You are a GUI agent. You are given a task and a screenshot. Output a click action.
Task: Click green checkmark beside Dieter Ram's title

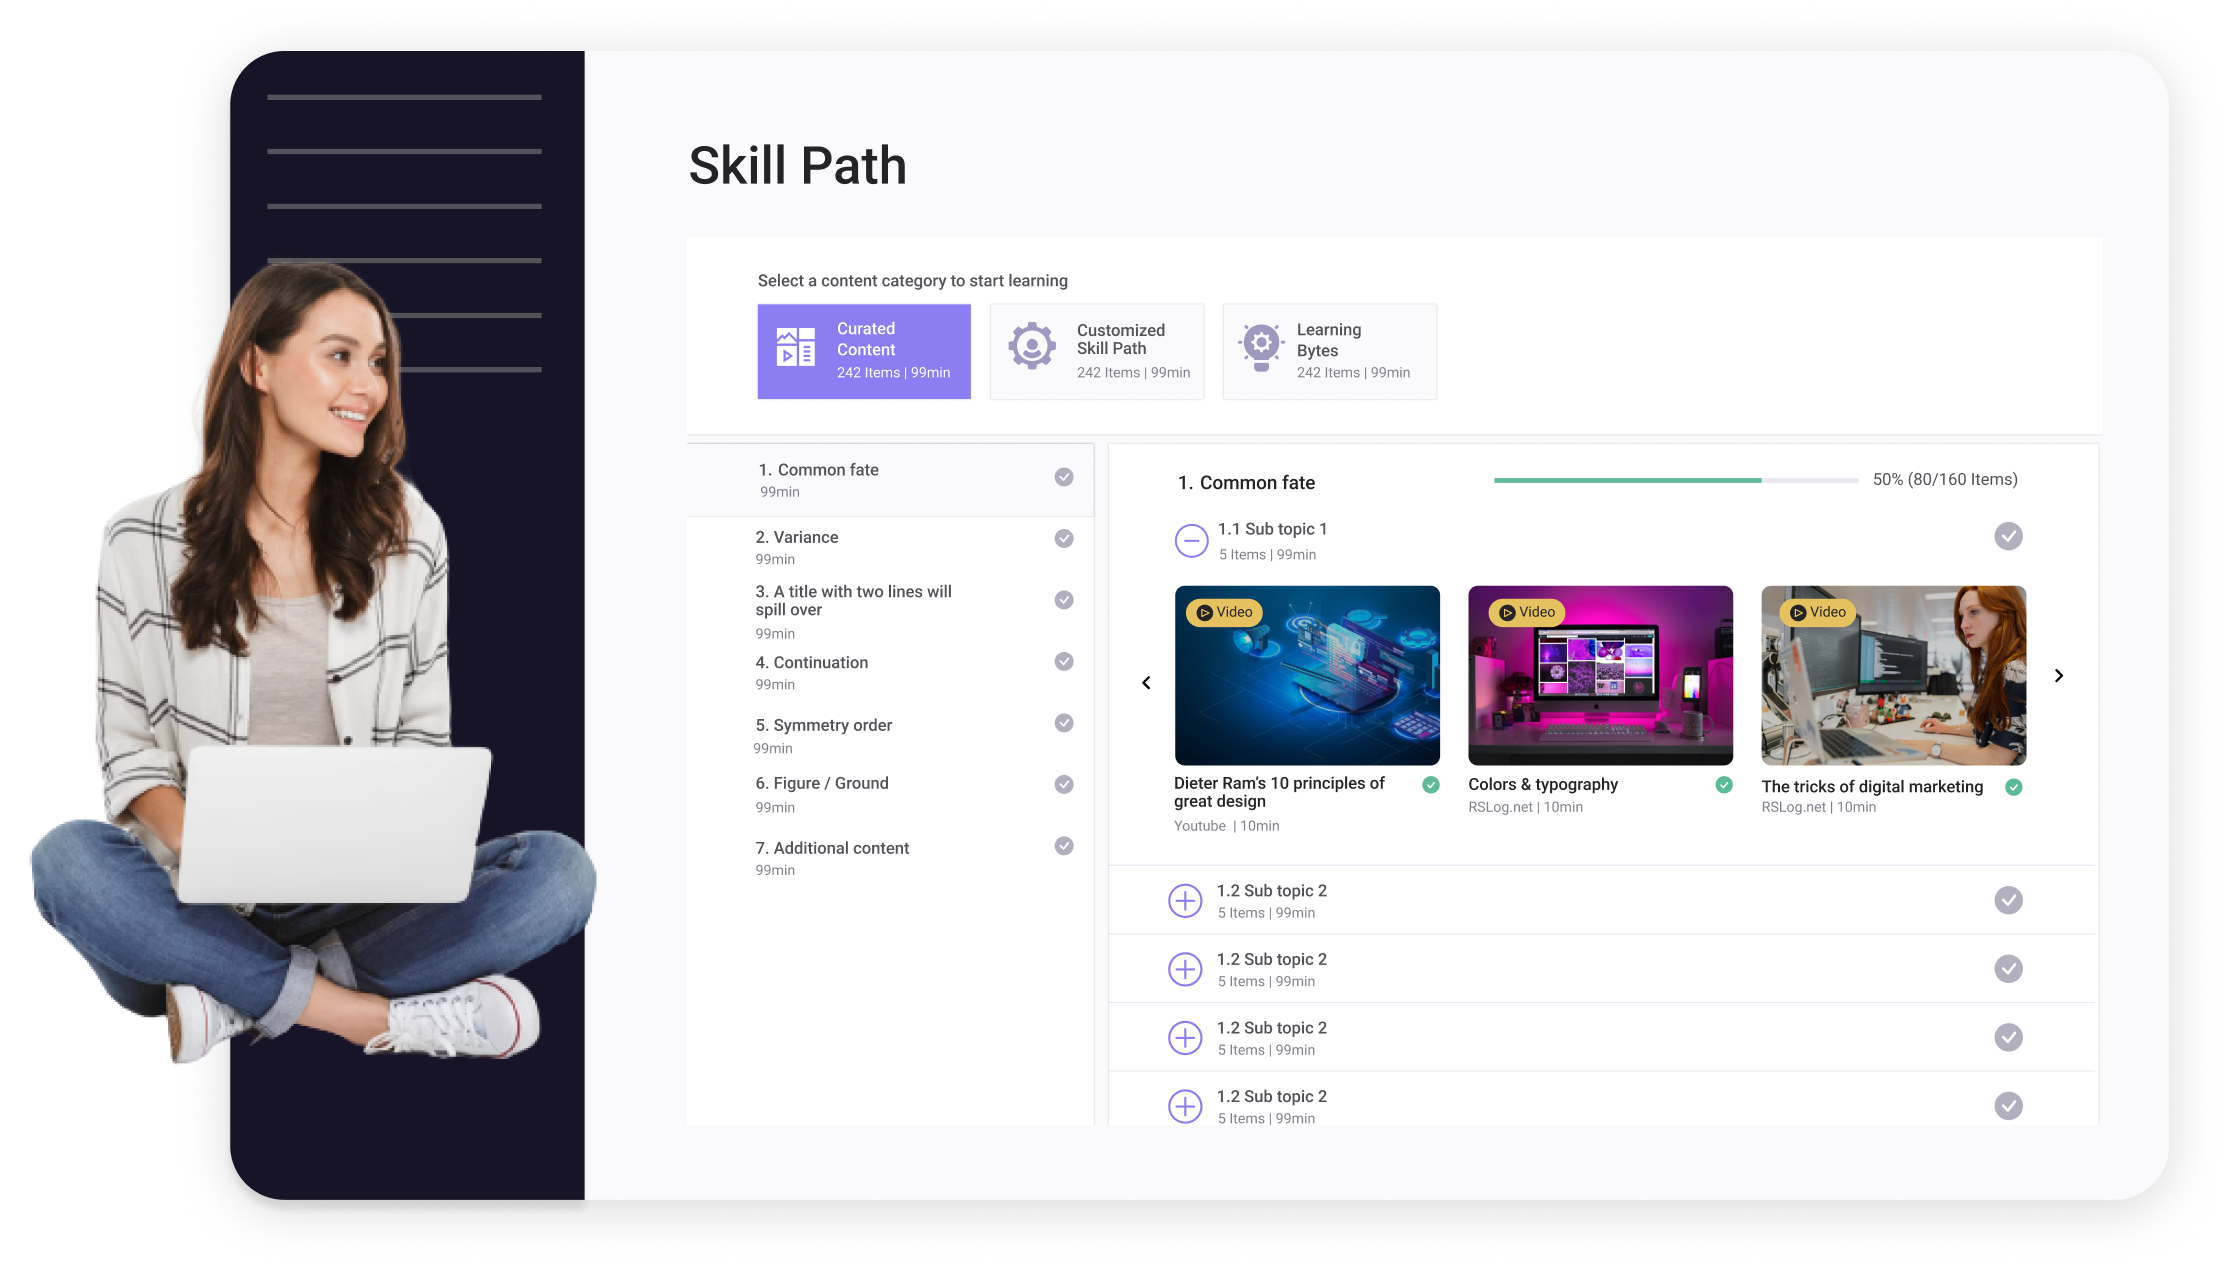tap(1431, 785)
